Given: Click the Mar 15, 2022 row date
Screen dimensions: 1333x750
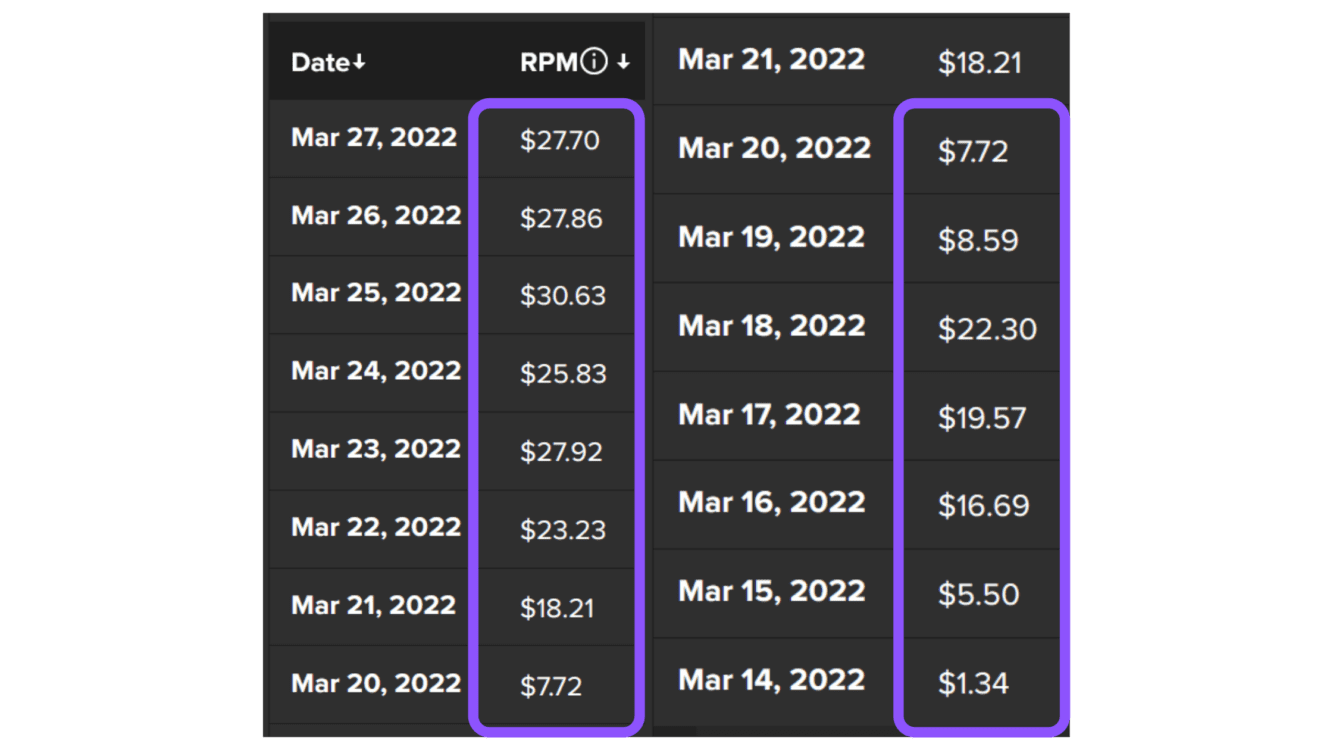Looking at the screenshot, I should [772, 591].
